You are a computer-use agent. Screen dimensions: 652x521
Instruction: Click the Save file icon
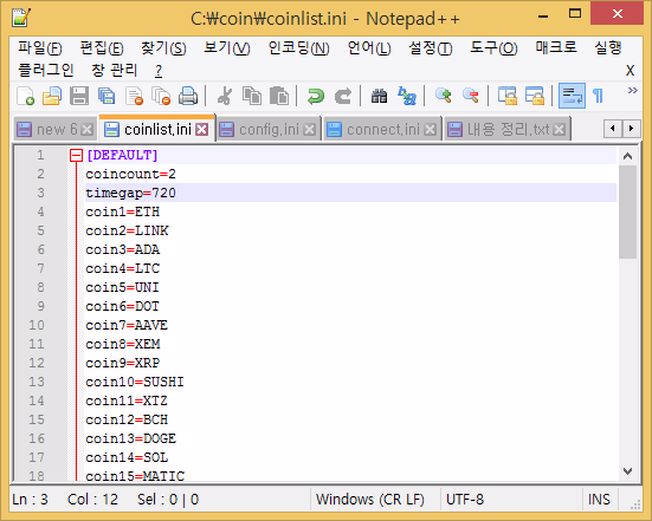pos(79,96)
